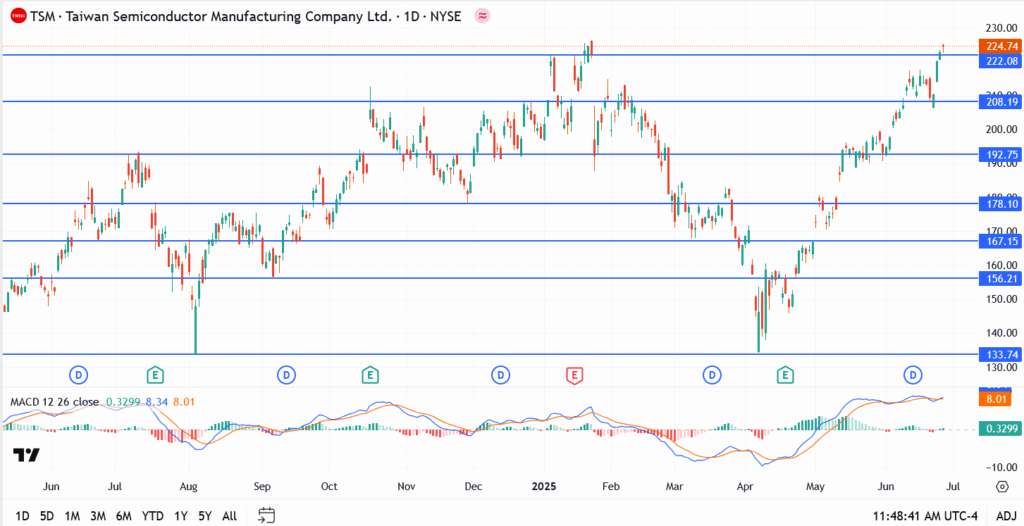Open the October 2024 earnings E marker
The height and width of the screenshot is (526, 1024).
click(x=370, y=375)
